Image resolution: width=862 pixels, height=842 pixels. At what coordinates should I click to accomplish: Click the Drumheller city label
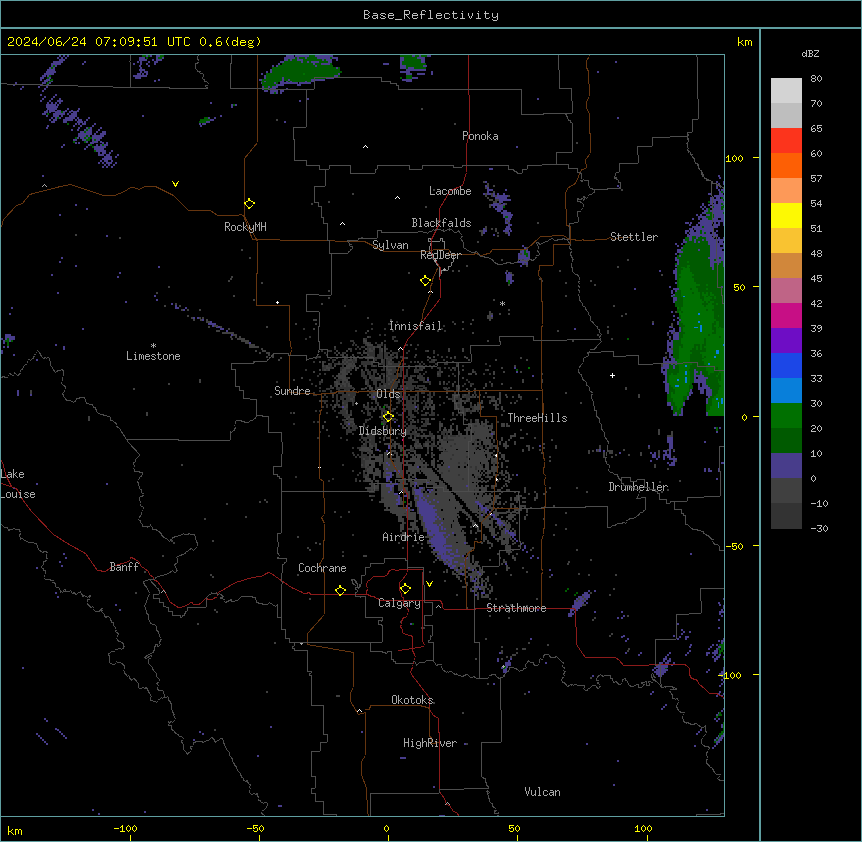pos(638,487)
